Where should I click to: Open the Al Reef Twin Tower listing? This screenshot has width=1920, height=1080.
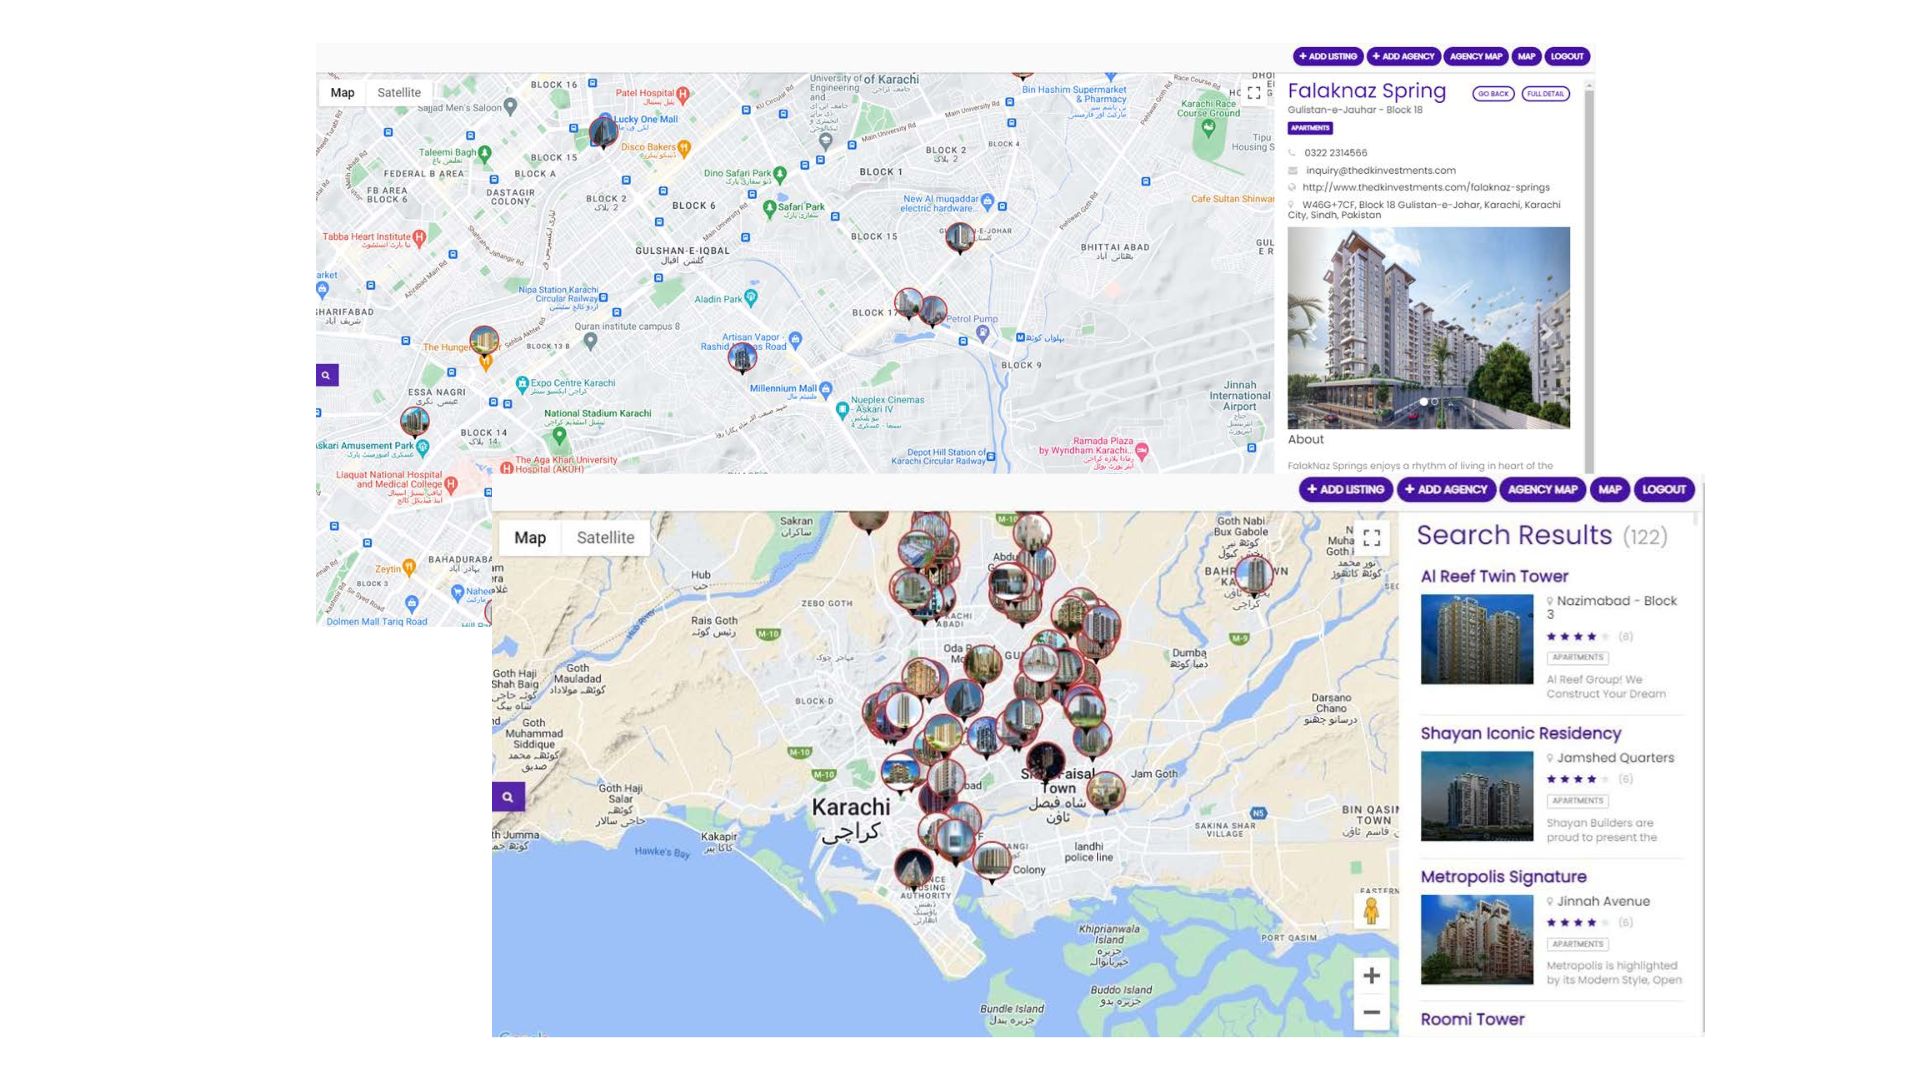pyautogui.click(x=1494, y=576)
